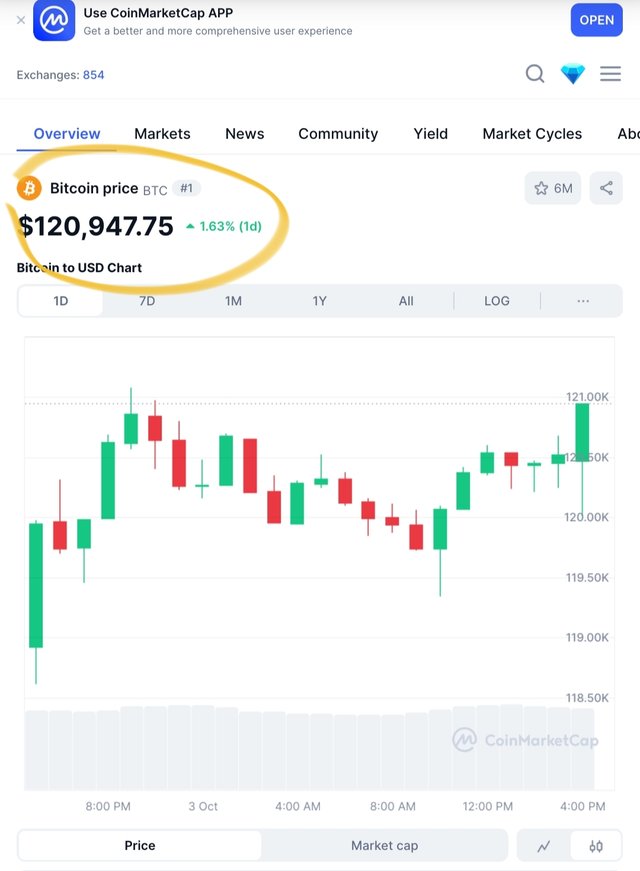Toggle LOG scale on chart
The width and height of the screenshot is (640, 871).
click(497, 301)
